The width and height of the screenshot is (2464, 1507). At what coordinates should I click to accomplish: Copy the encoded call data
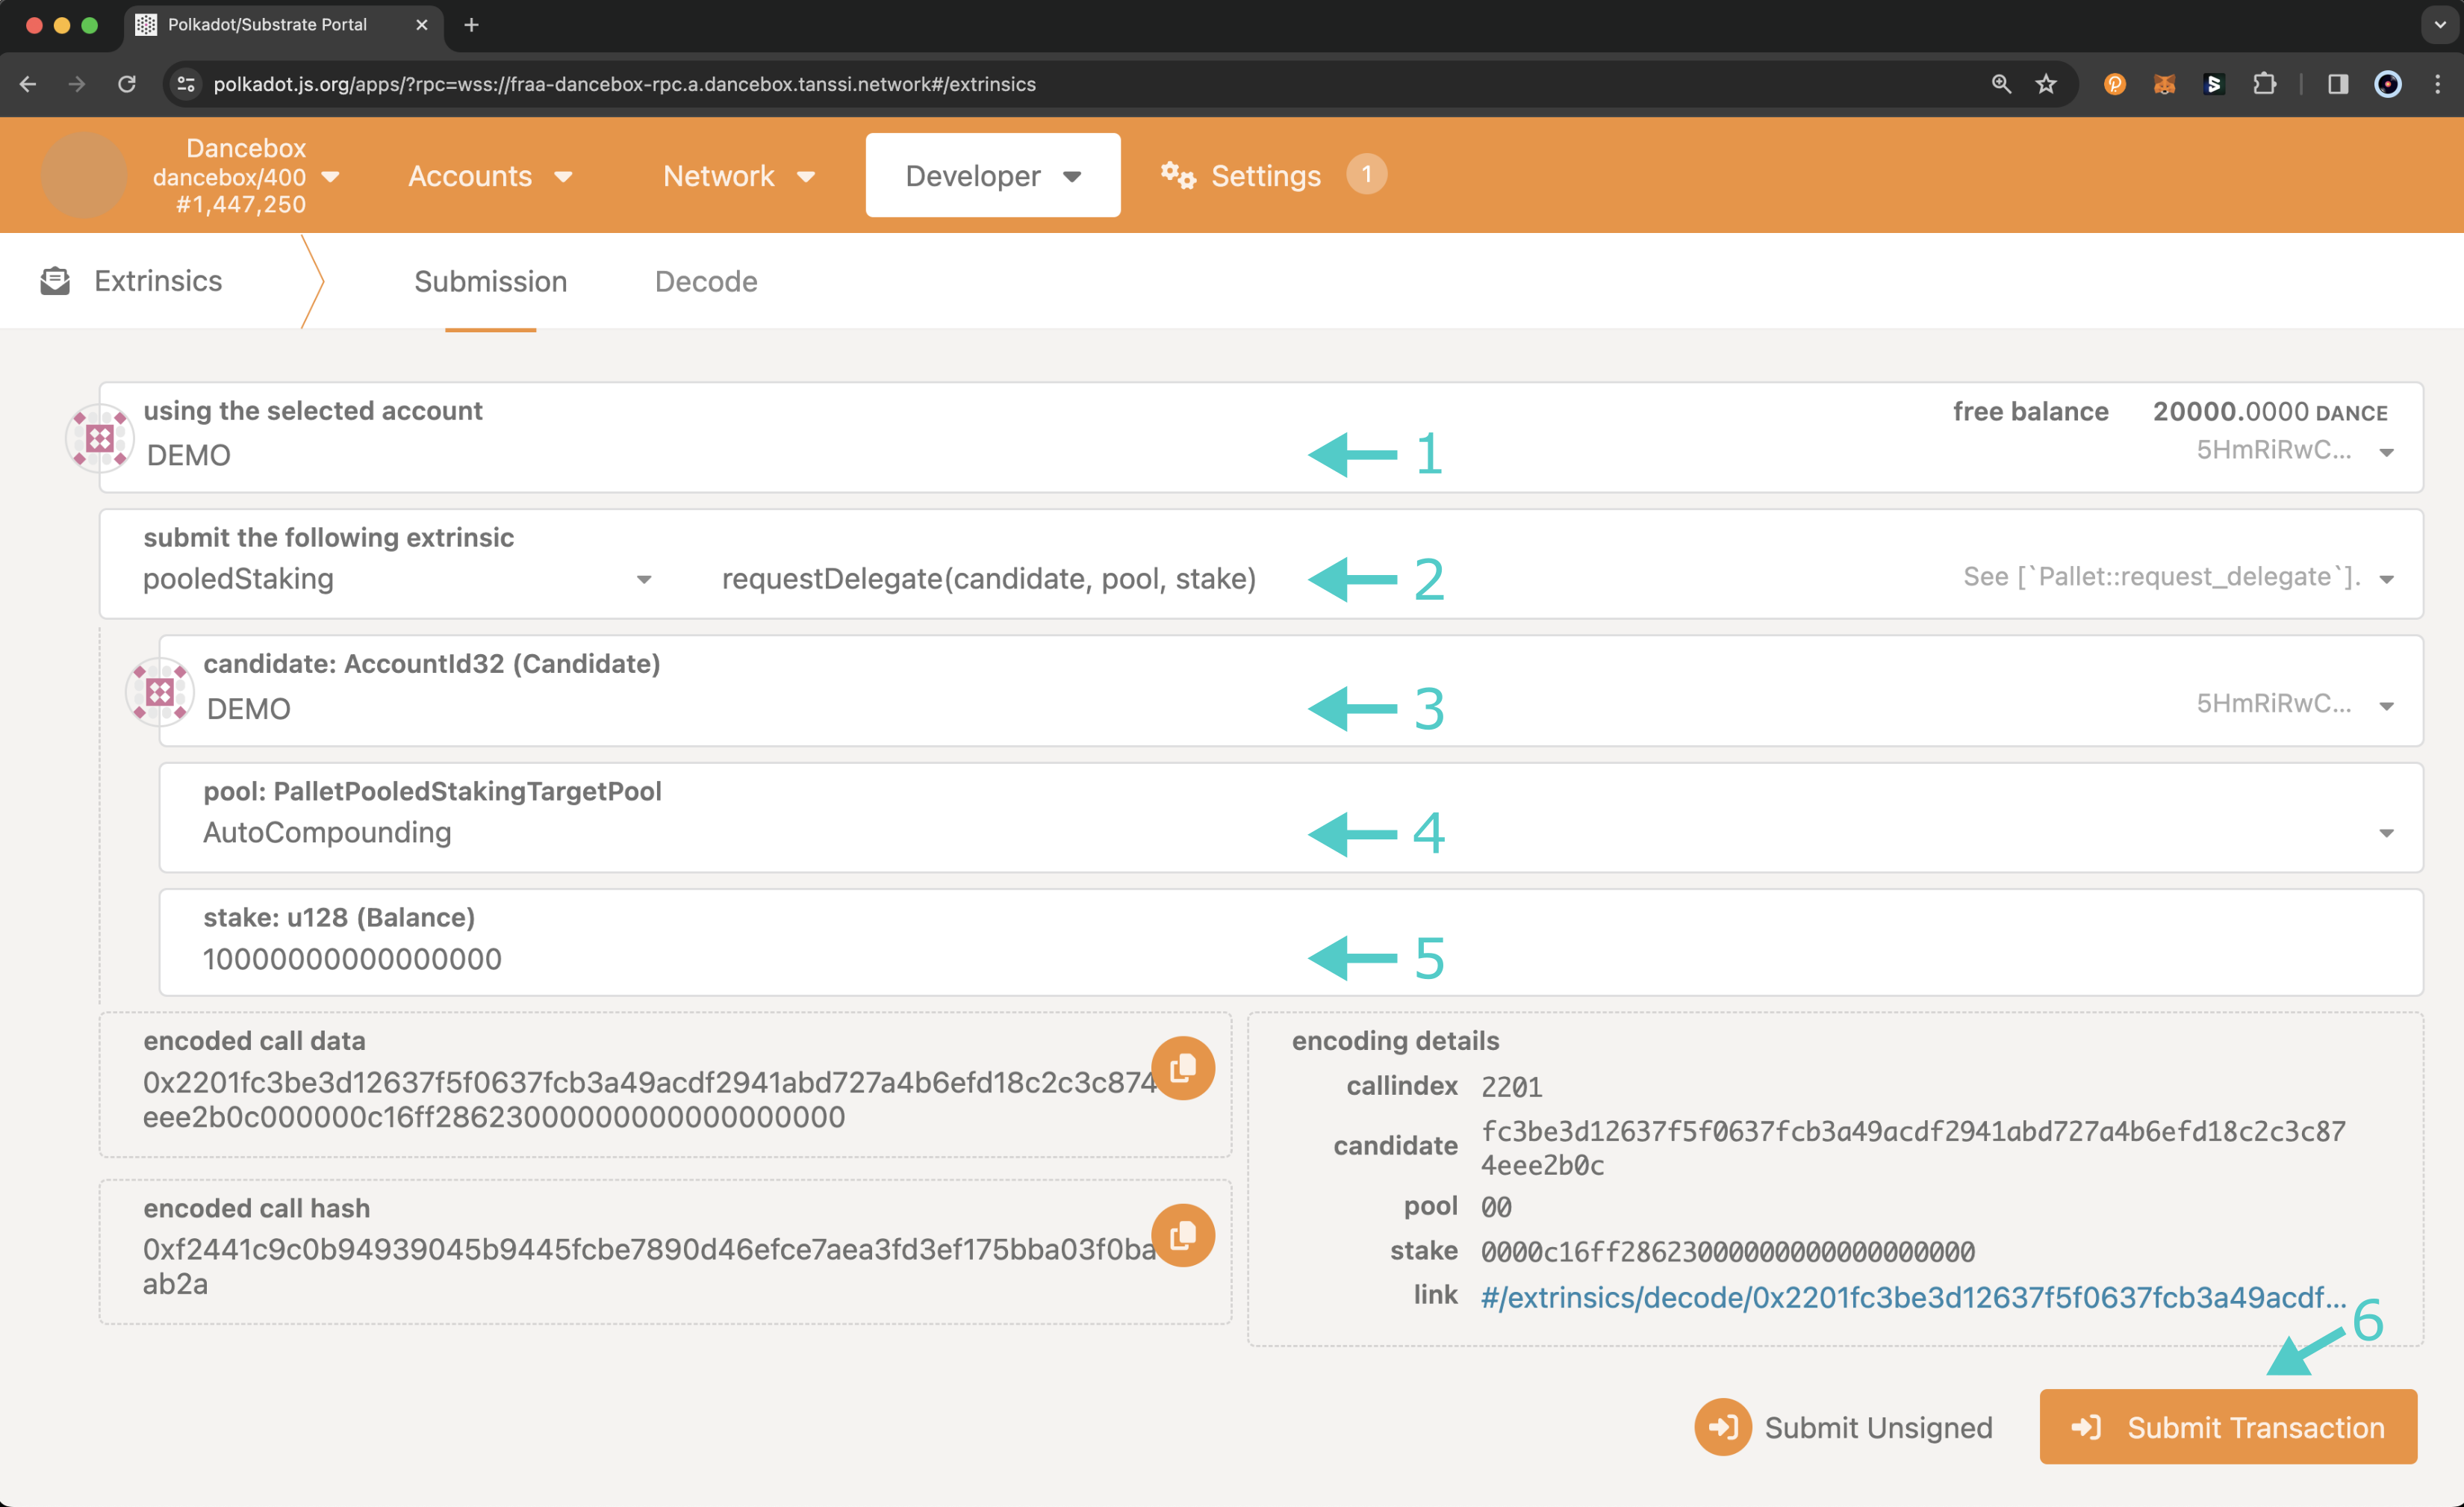point(1183,1067)
